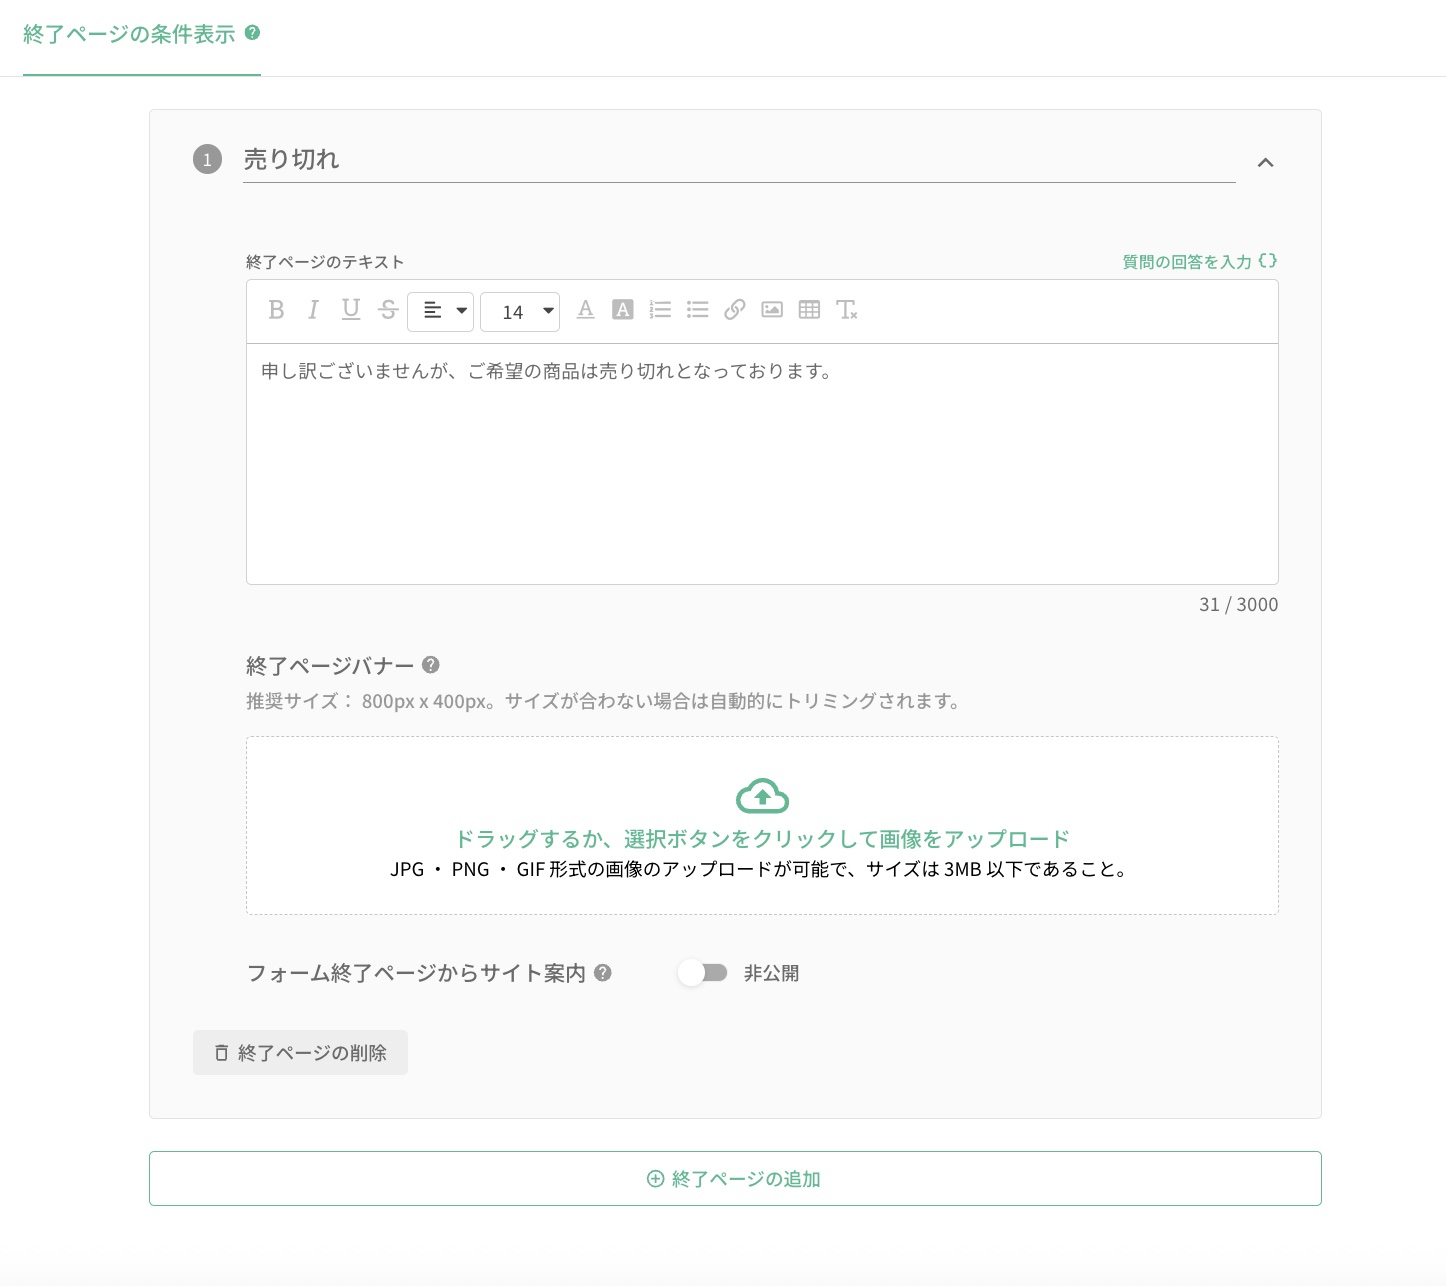This screenshot has width=1446, height=1286.
Task: Choose the font text color tool
Action: coord(586,310)
